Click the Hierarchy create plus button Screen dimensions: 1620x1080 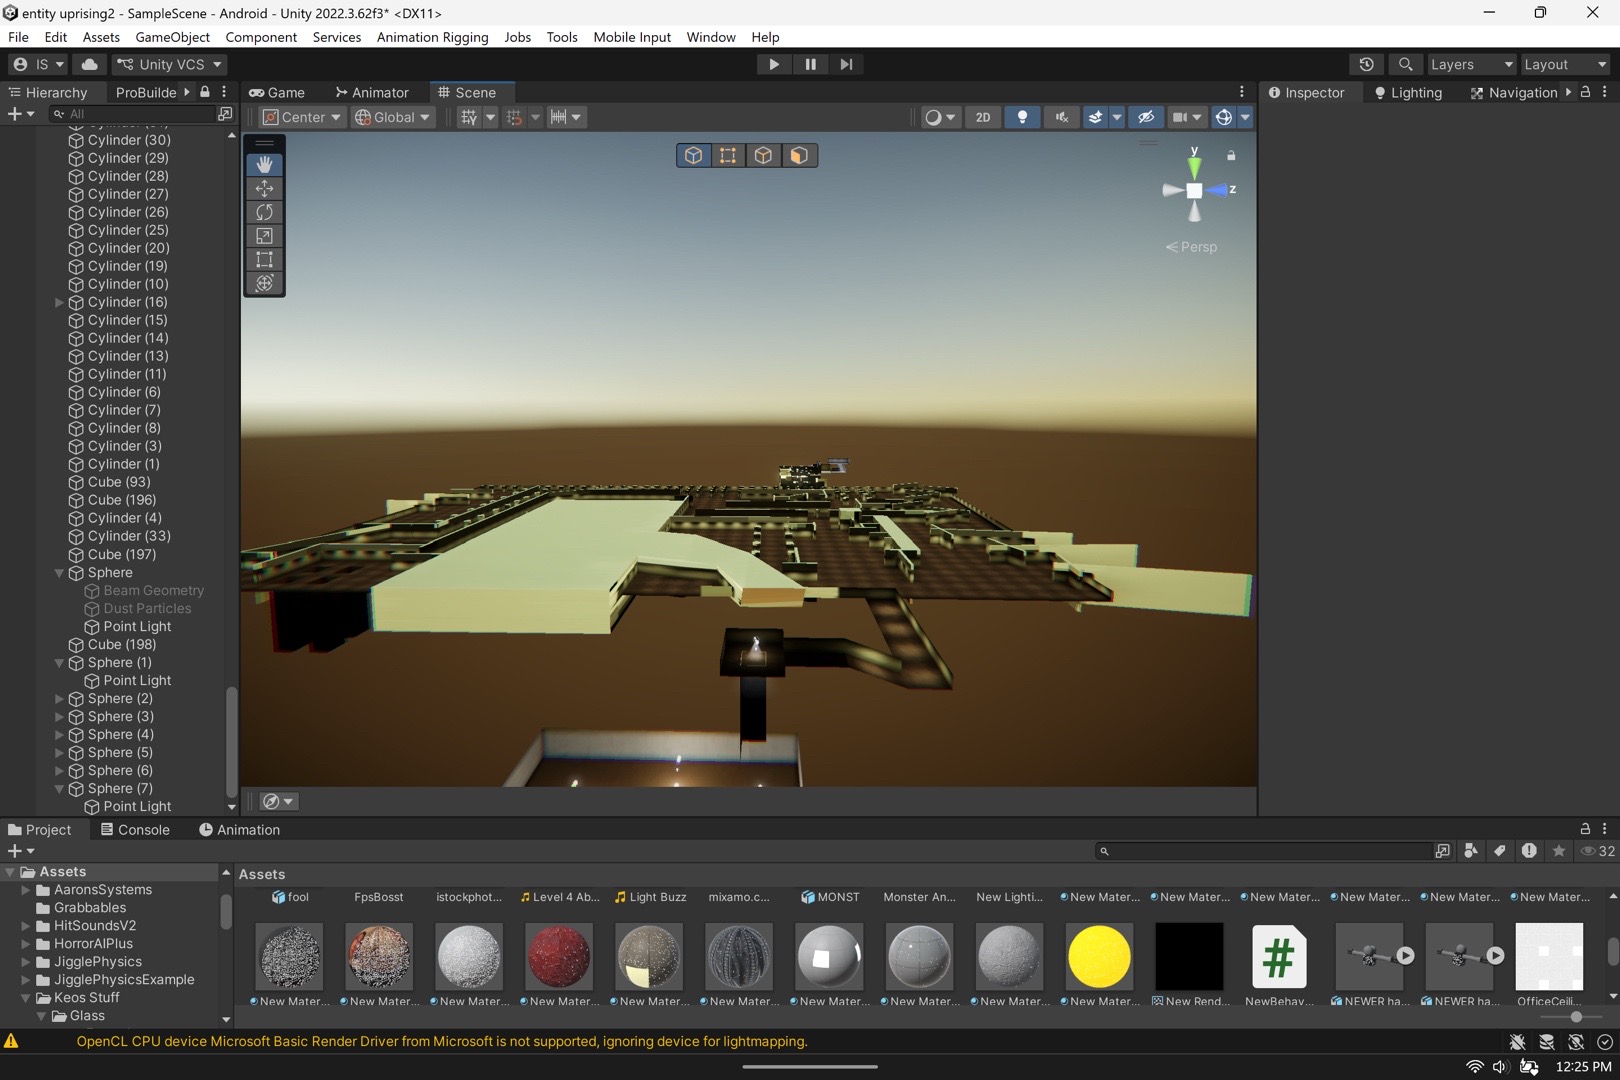click(14, 114)
